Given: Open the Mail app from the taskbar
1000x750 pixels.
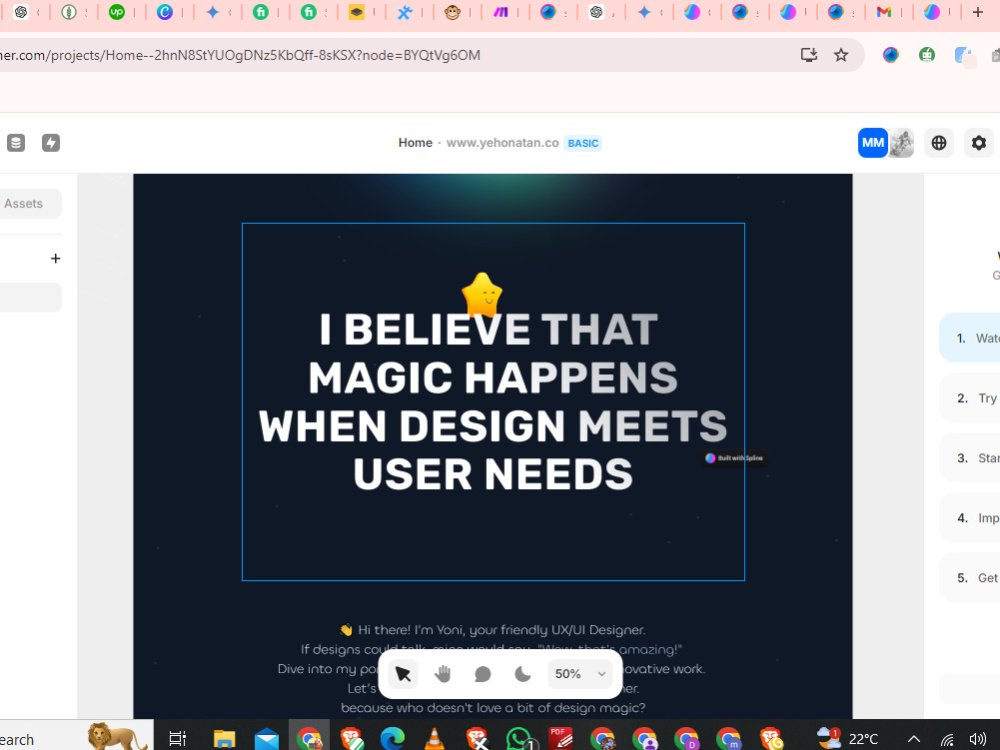Looking at the screenshot, I should click(x=267, y=739).
